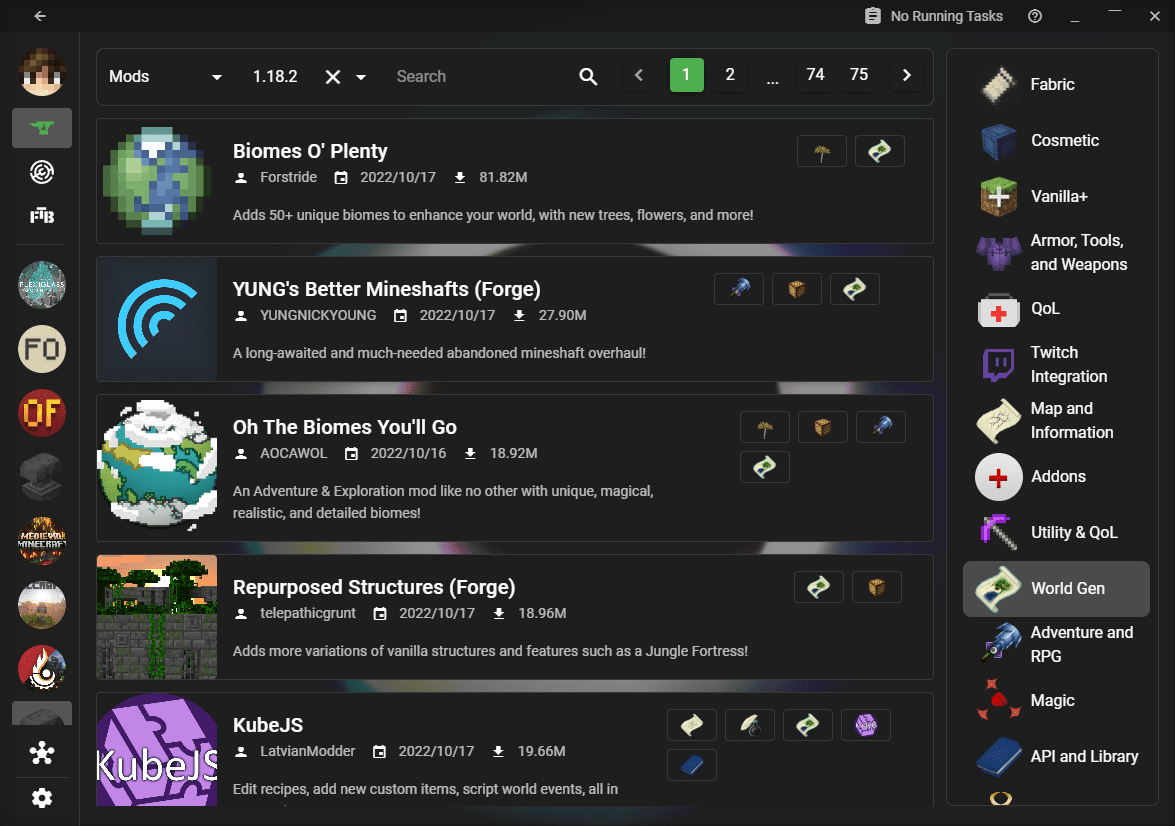Click the map tag on Repurposed Structures

pos(819,587)
